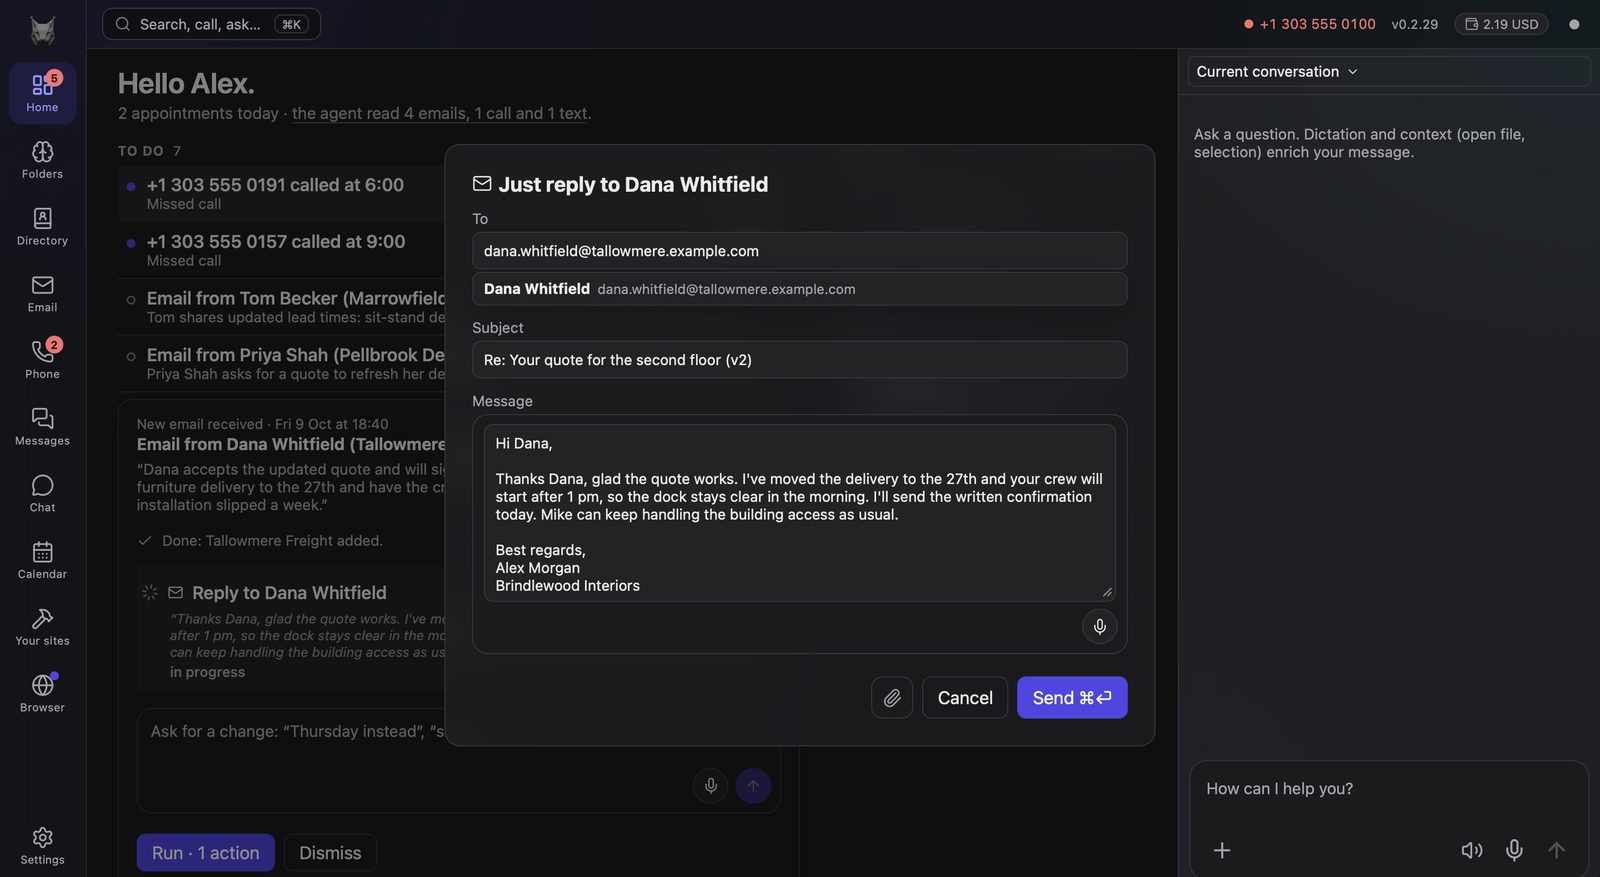This screenshot has width=1600, height=877.
Task: Open Reply to Dana Whitfield task
Action: [289, 593]
